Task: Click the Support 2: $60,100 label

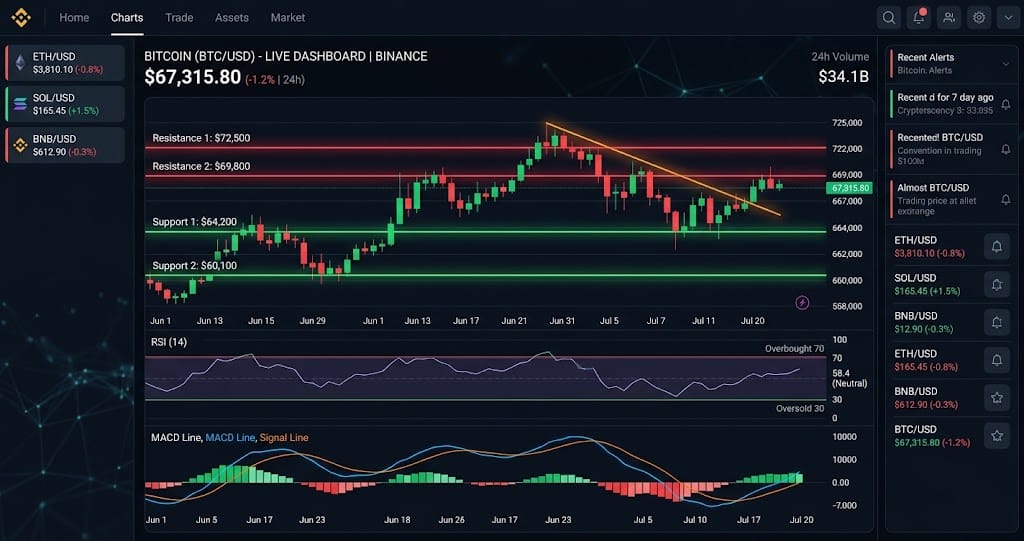Action: coord(195,265)
